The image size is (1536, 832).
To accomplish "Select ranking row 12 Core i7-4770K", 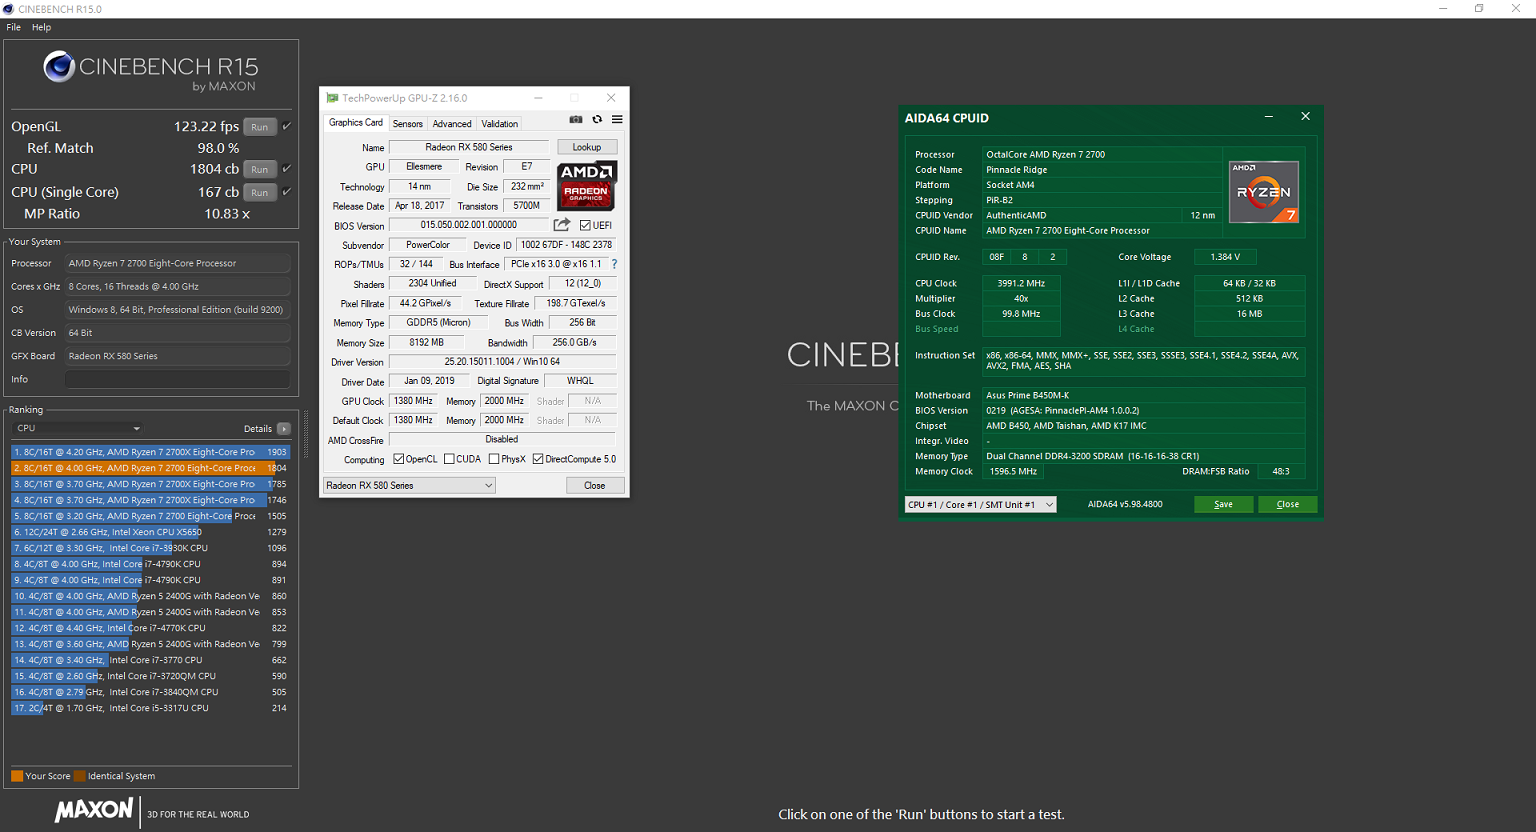I will (150, 628).
